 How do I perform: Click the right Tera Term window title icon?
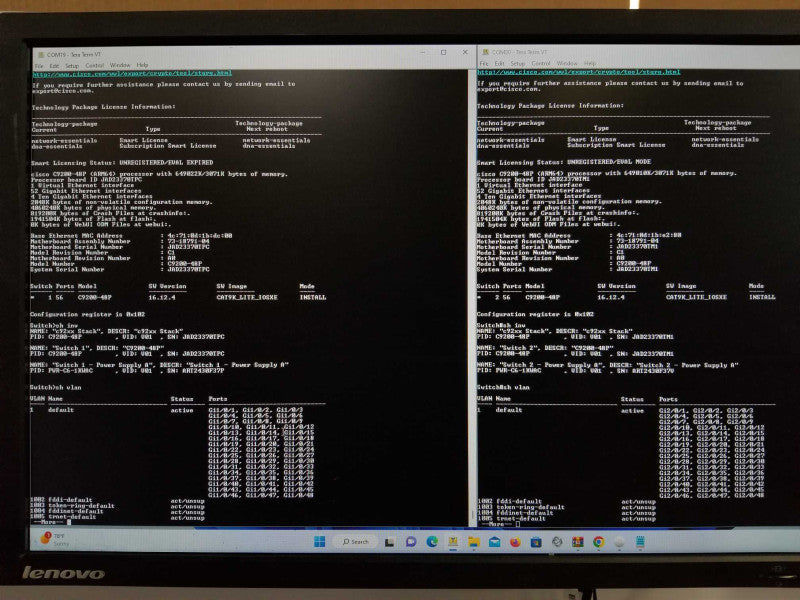click(486, 52)
